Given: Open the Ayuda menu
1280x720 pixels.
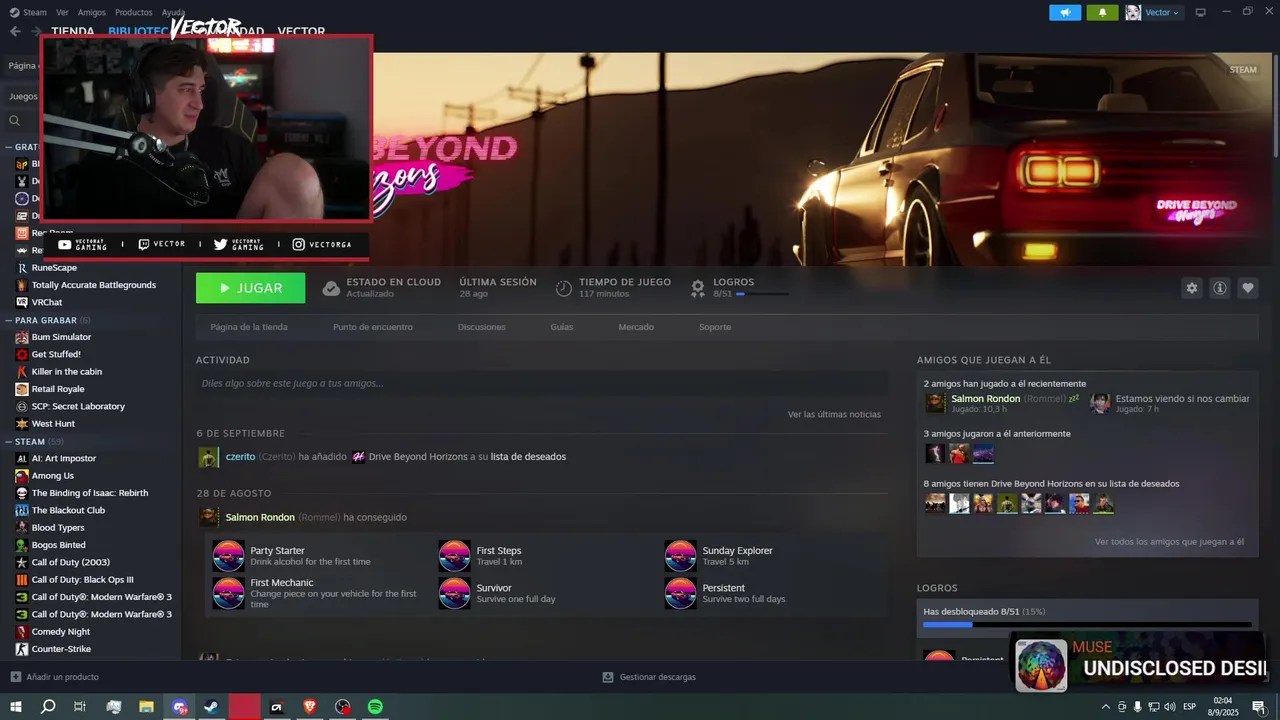Looking at the screenshot, I should pos(173,12).
